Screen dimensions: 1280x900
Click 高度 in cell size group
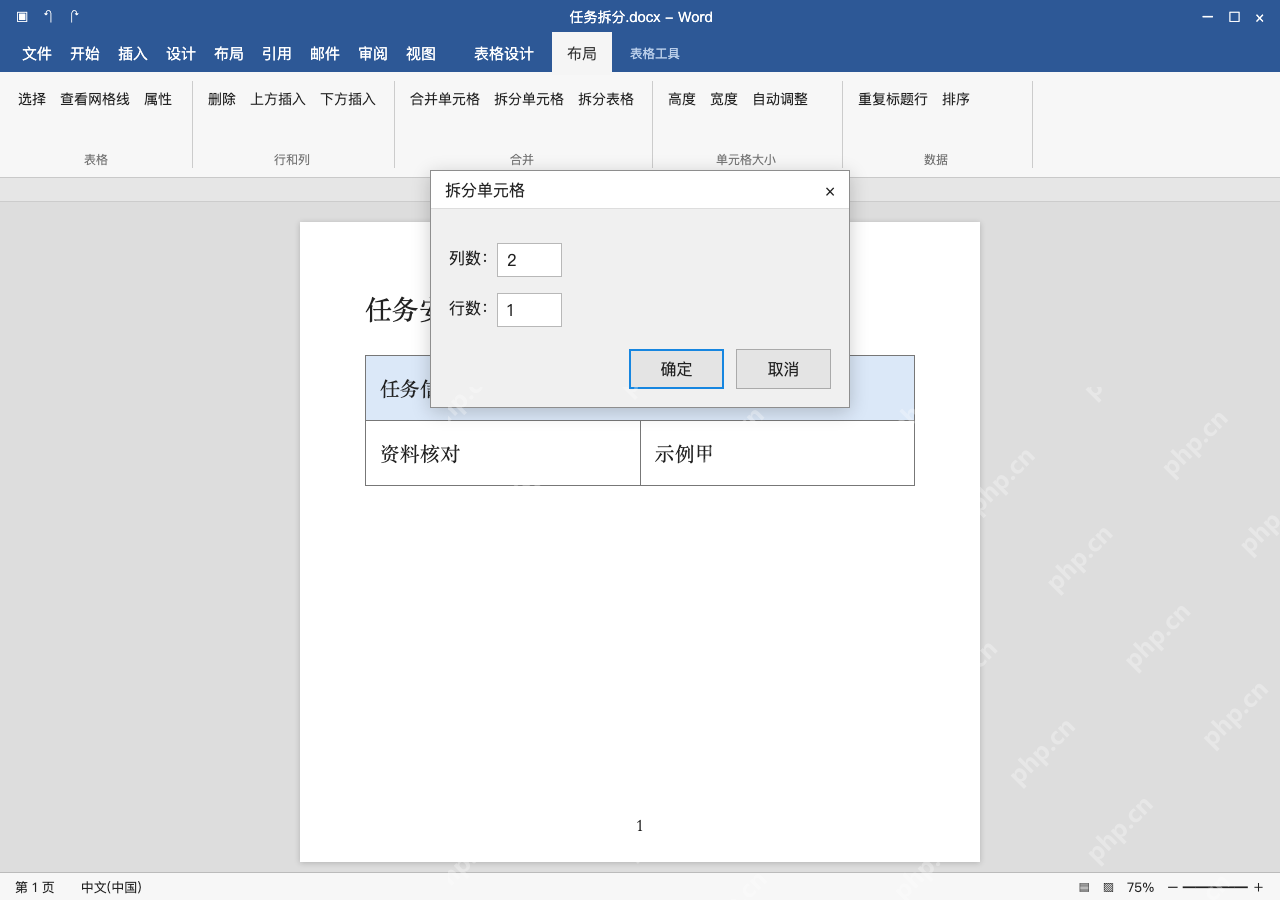coord(682,99)
